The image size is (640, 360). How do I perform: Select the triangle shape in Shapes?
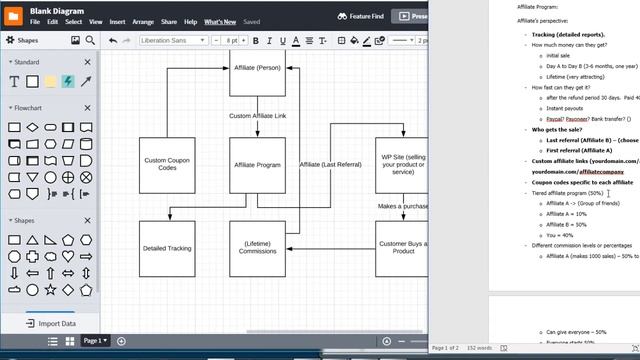tap(32, 240)
